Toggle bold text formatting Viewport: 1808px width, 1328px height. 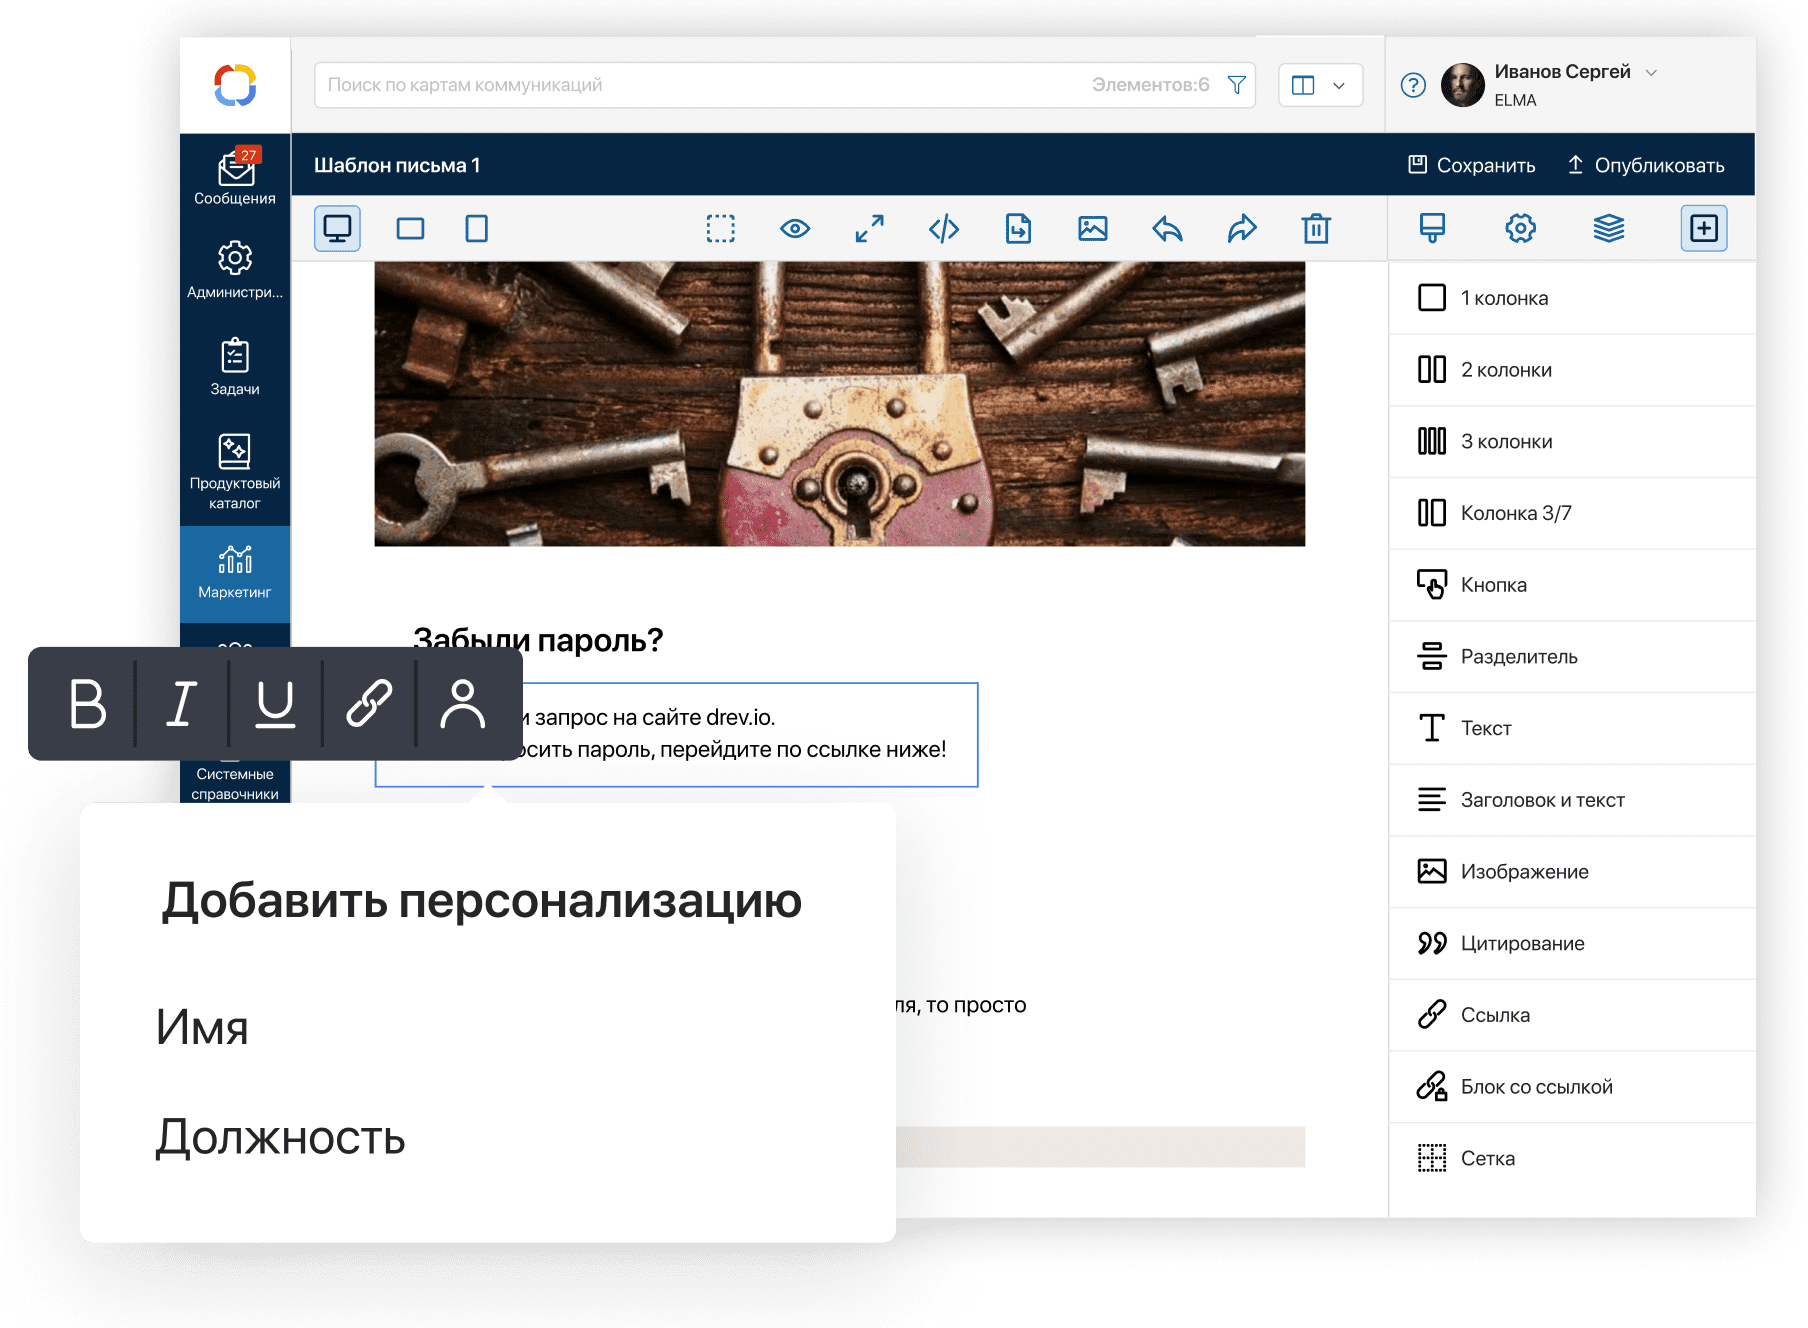(87, 704)
